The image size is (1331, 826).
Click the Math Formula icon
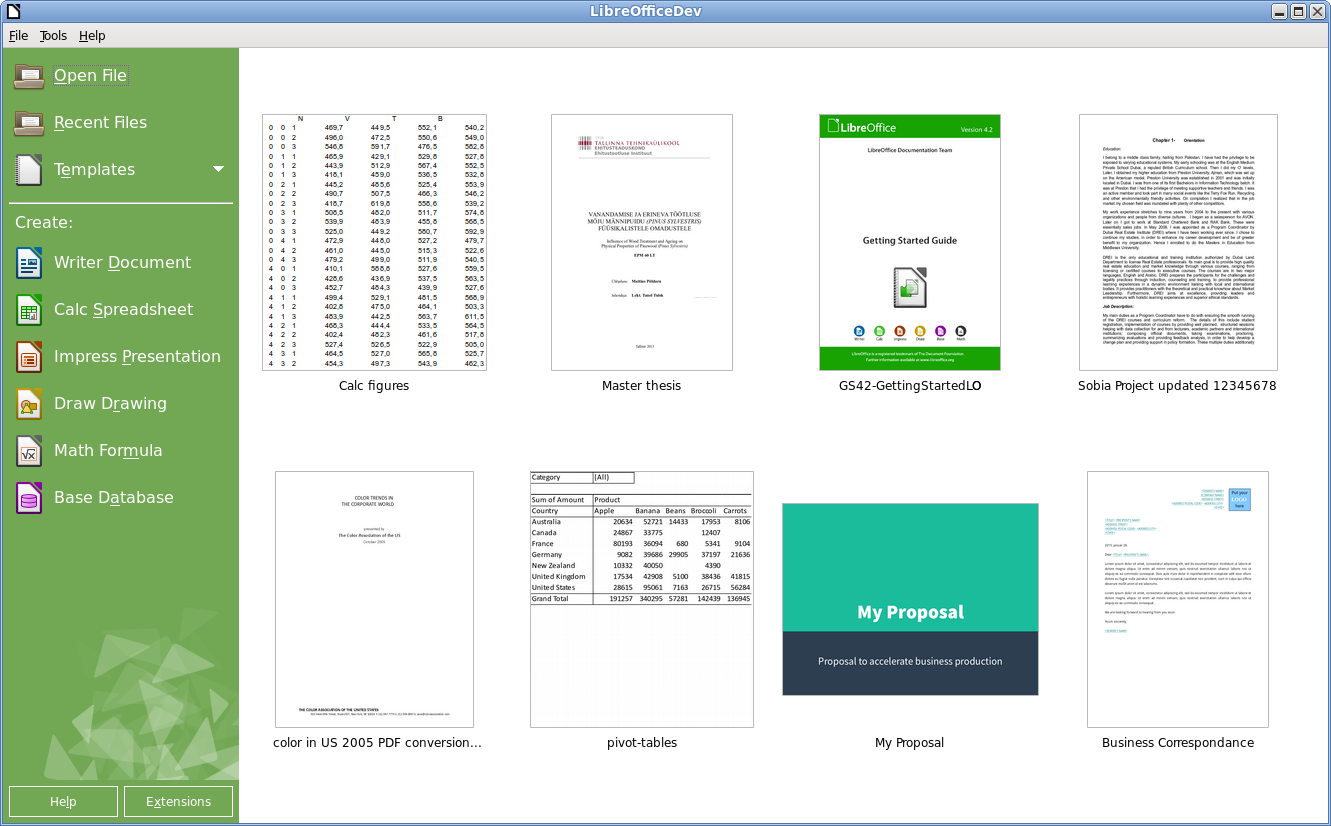pos(29,451)
